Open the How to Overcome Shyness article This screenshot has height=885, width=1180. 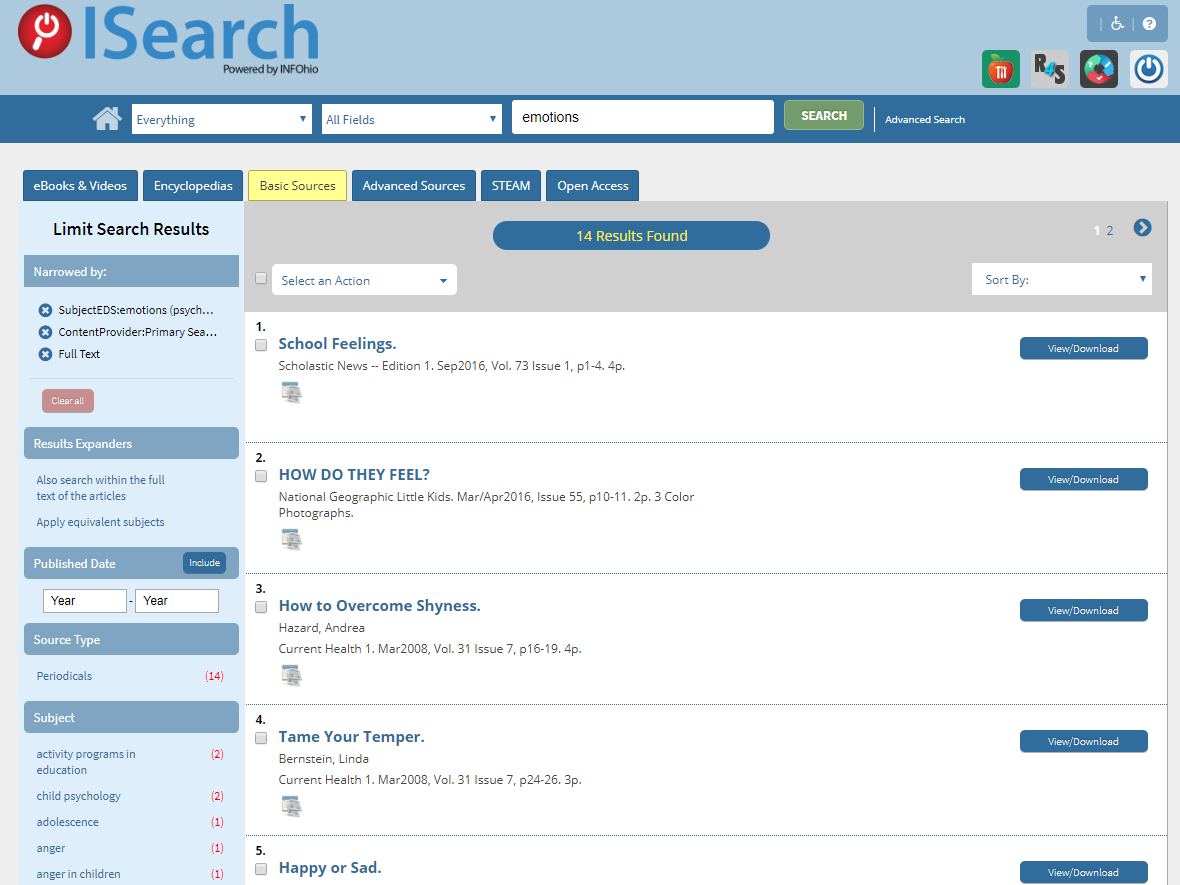coord(379,606)
